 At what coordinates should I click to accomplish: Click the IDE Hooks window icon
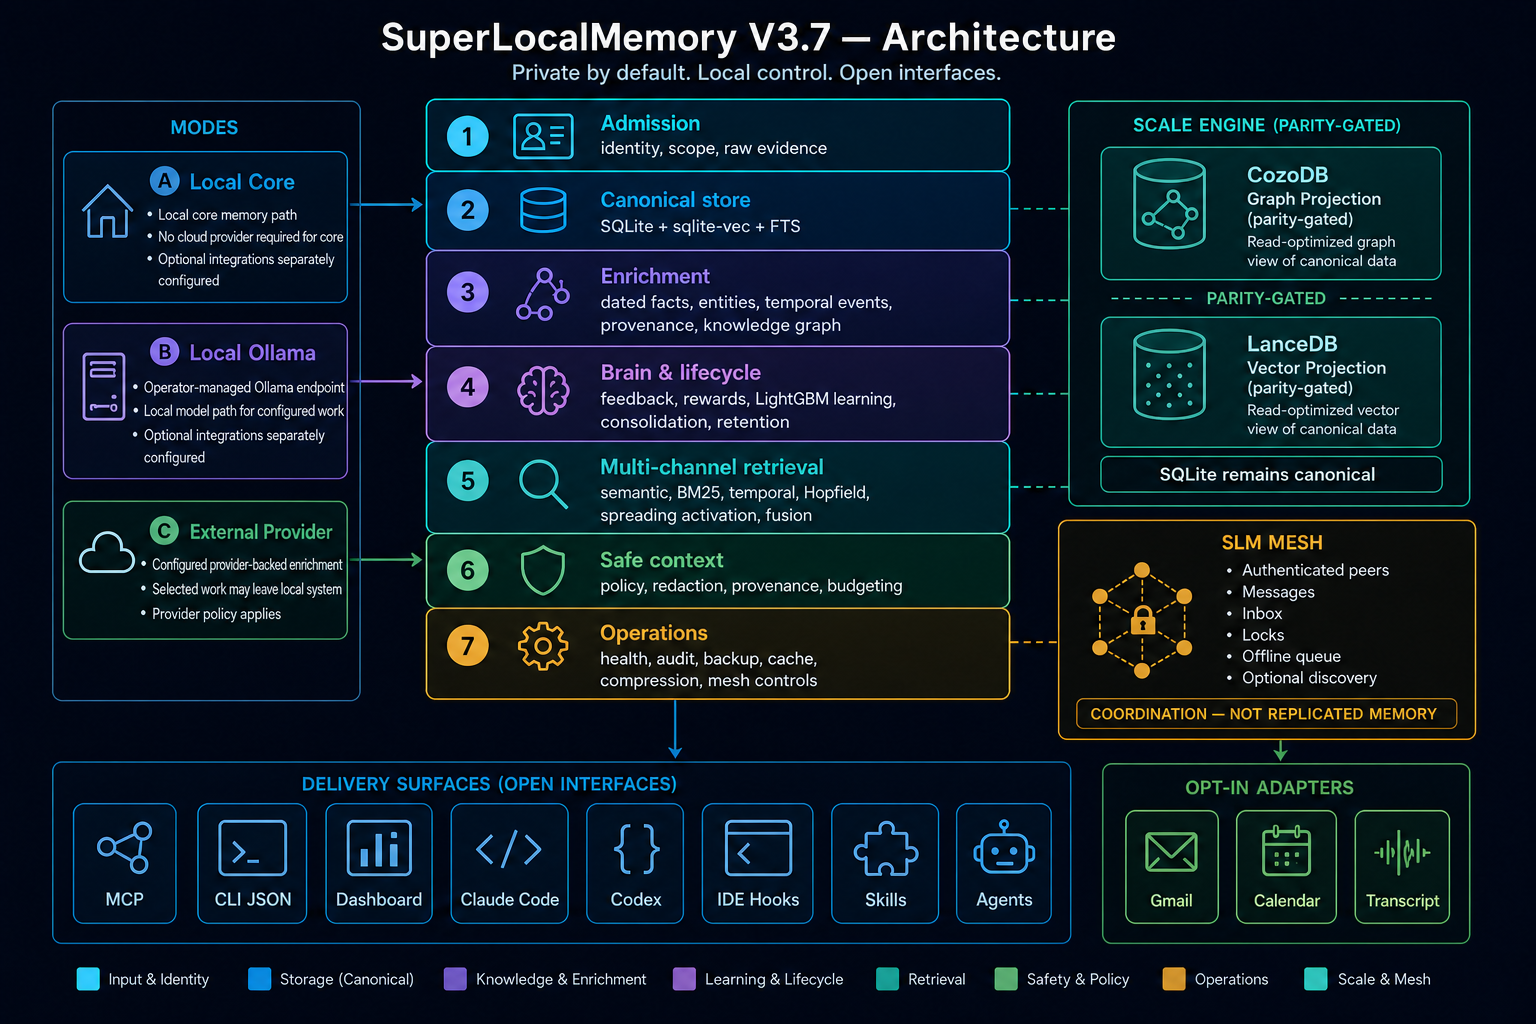pyautogui.click(x=758, y=848)
